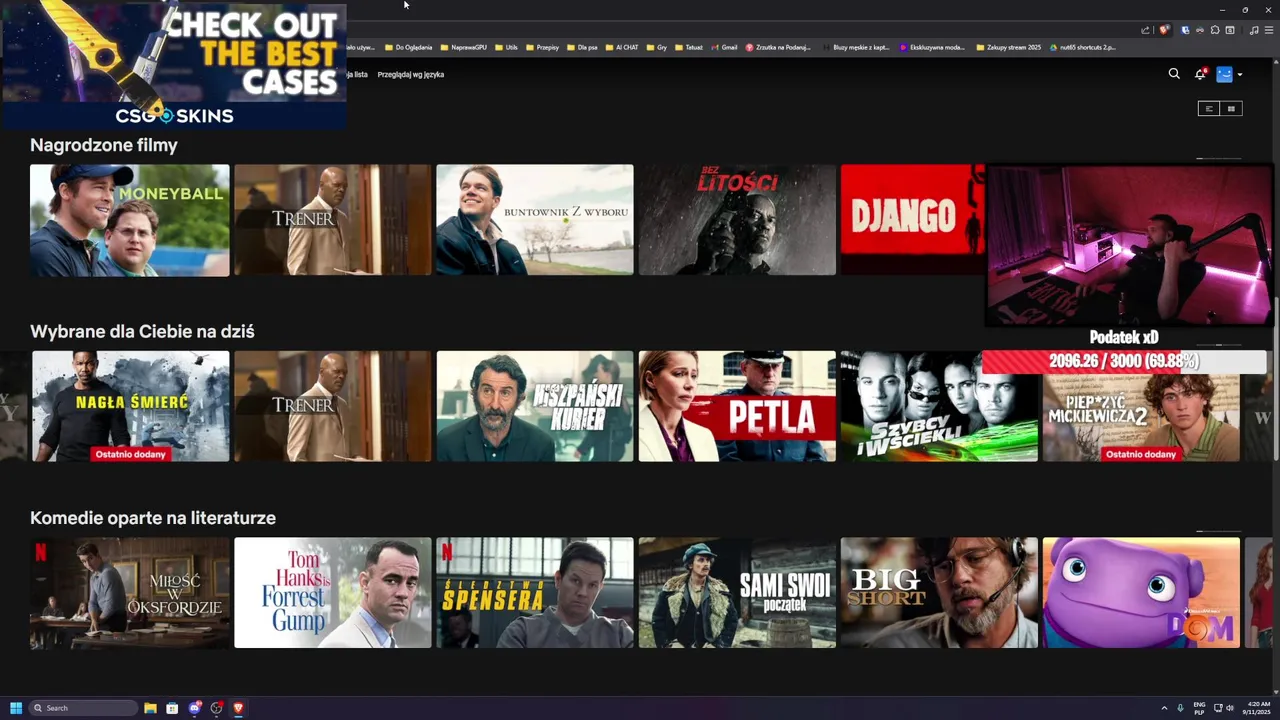Open 'Śledztwo Spensera' thumbnail

pyautogui.click(x=535, y=593)
